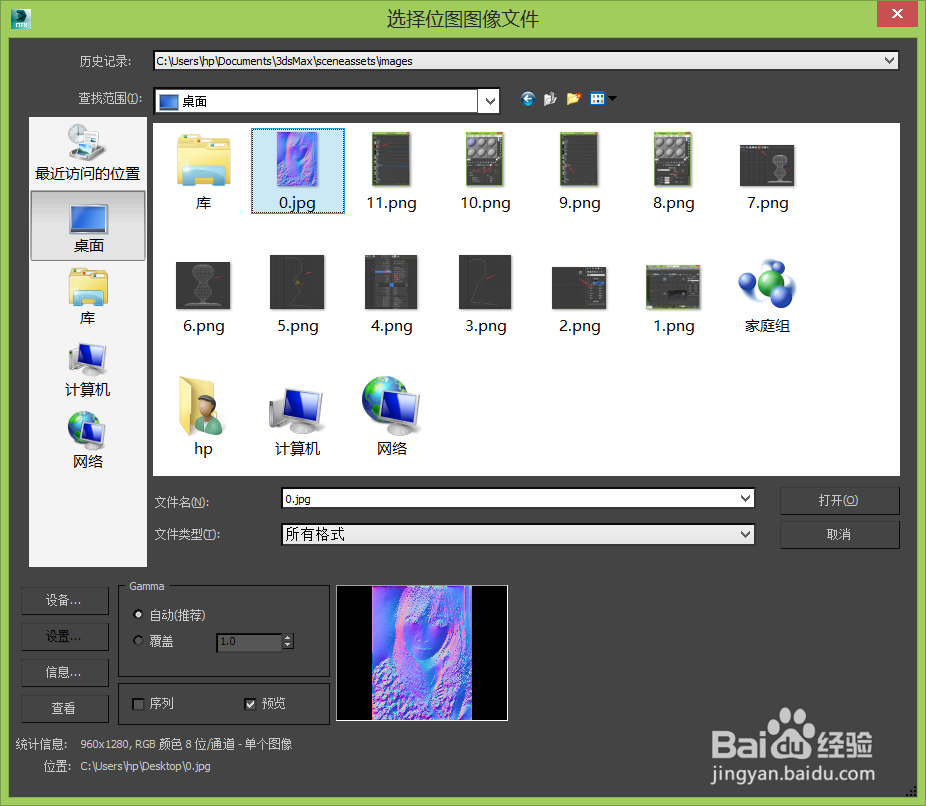
Task: Open the 库 sidebar shortcut
Action: (x=87, y=297)
